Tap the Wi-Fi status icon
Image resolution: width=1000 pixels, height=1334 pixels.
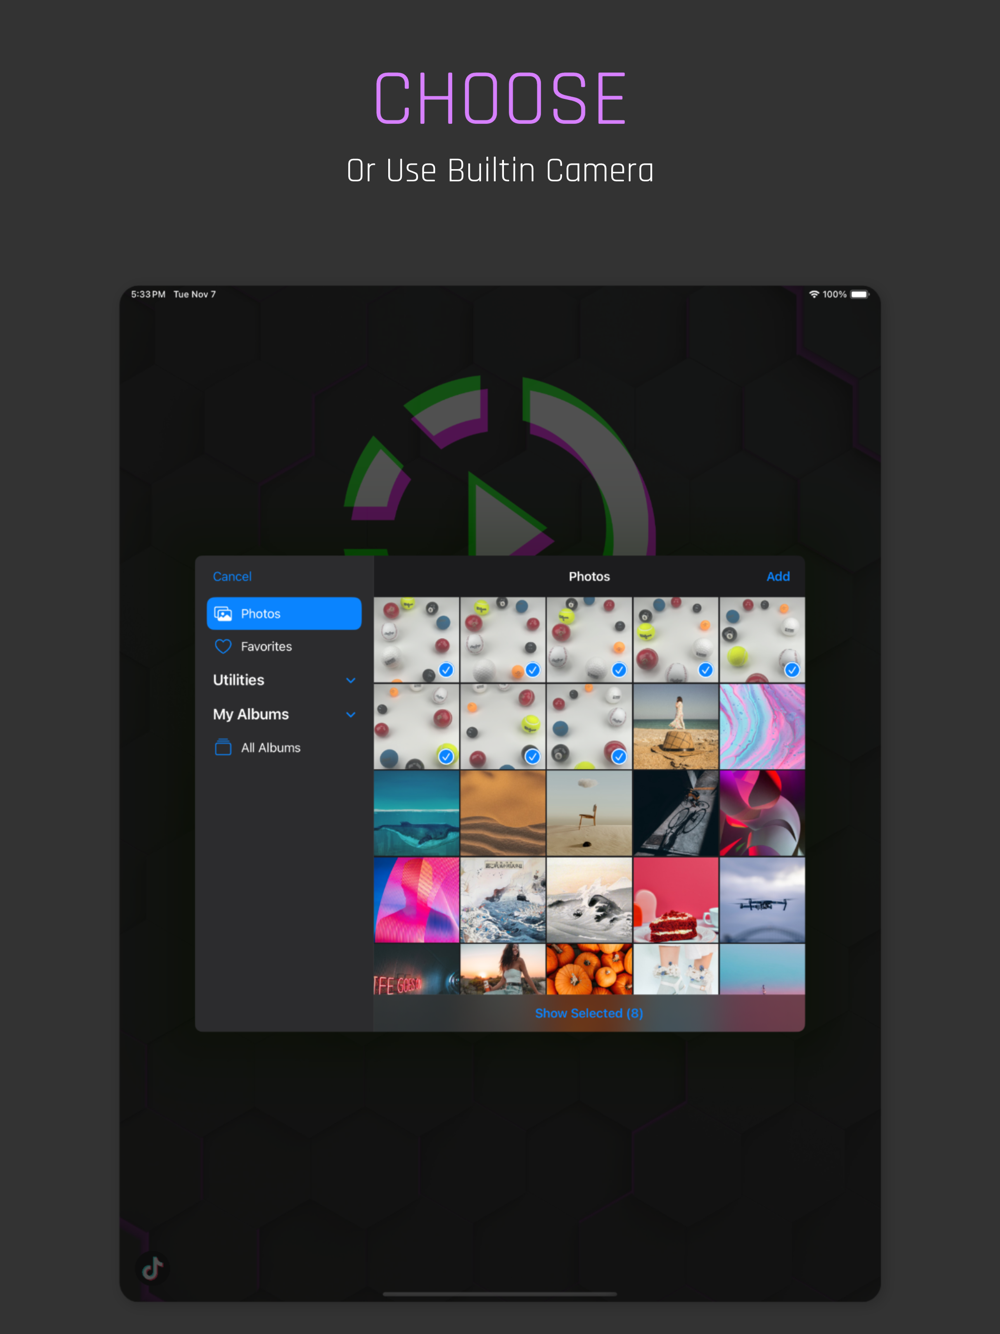tap(814, 294)
